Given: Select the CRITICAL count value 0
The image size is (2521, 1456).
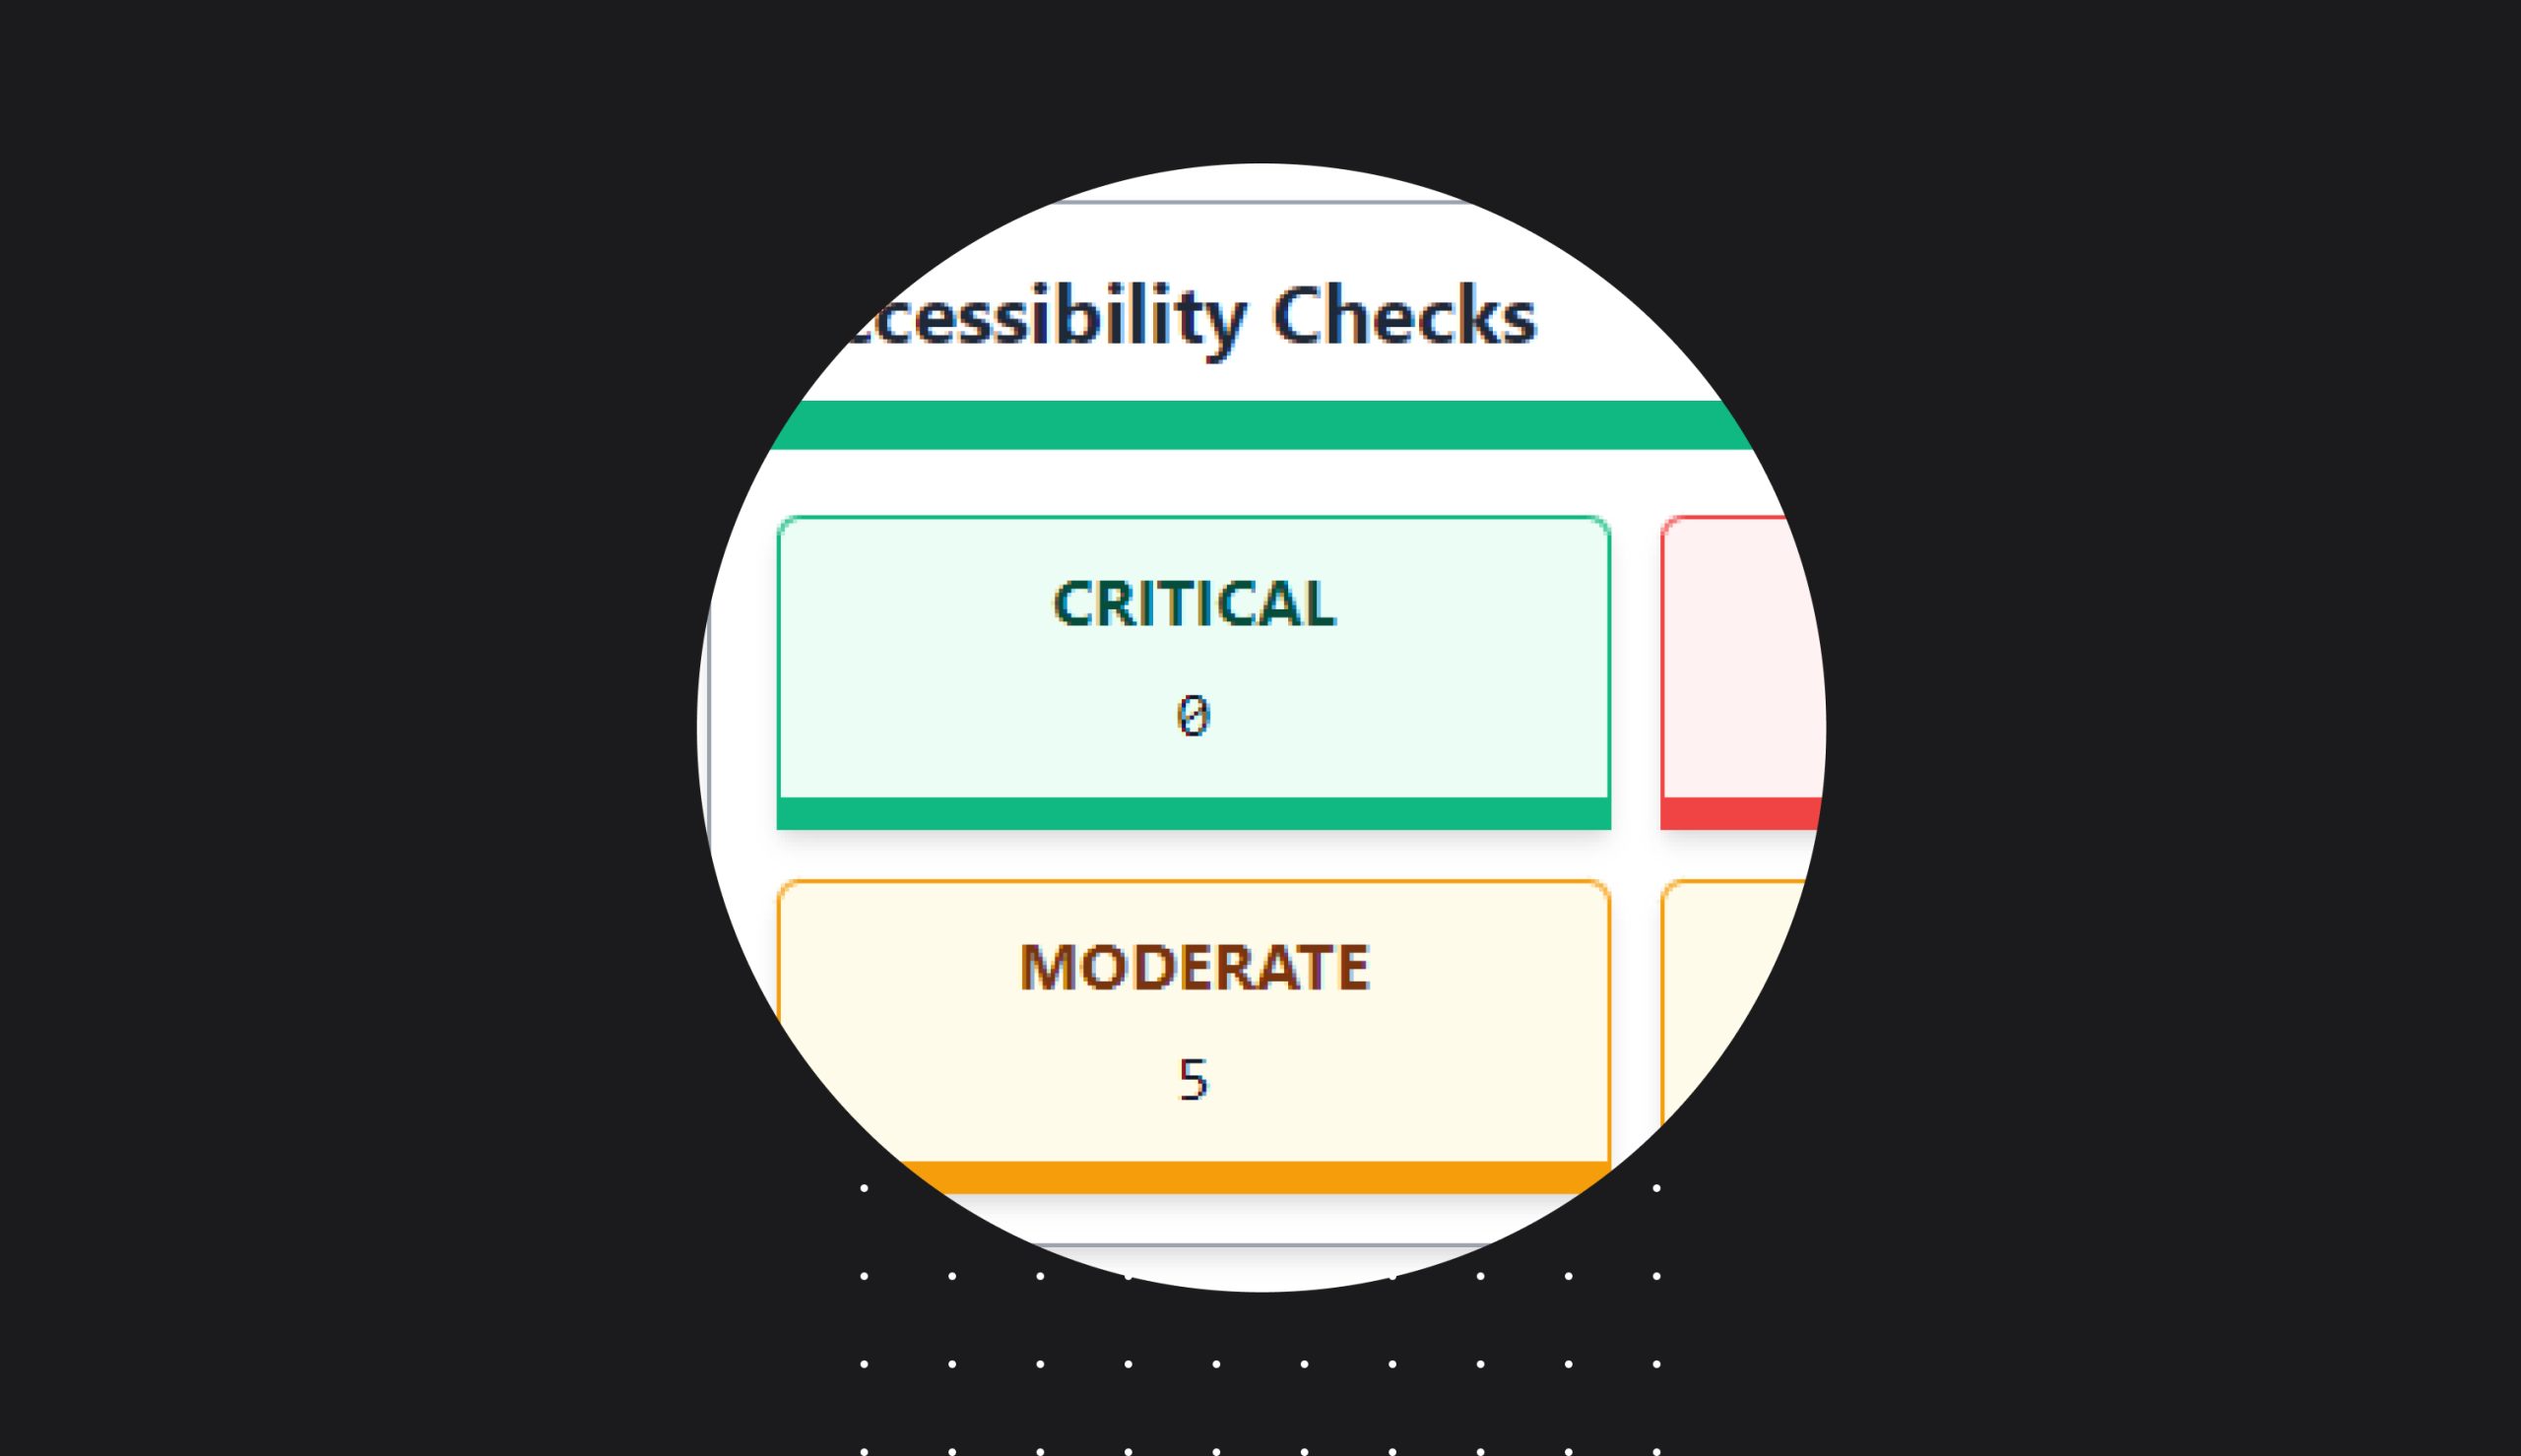Looking at the screenshot, I should pyautogui.click(x=1193, y=716).
